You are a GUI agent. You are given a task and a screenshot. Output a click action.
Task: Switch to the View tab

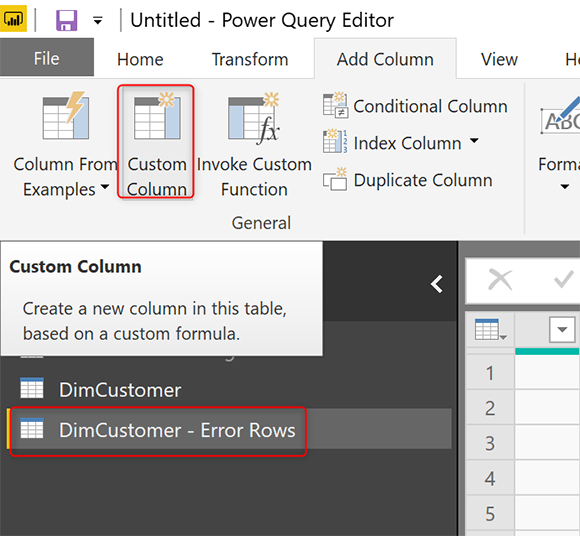click(x=499, y=59)
